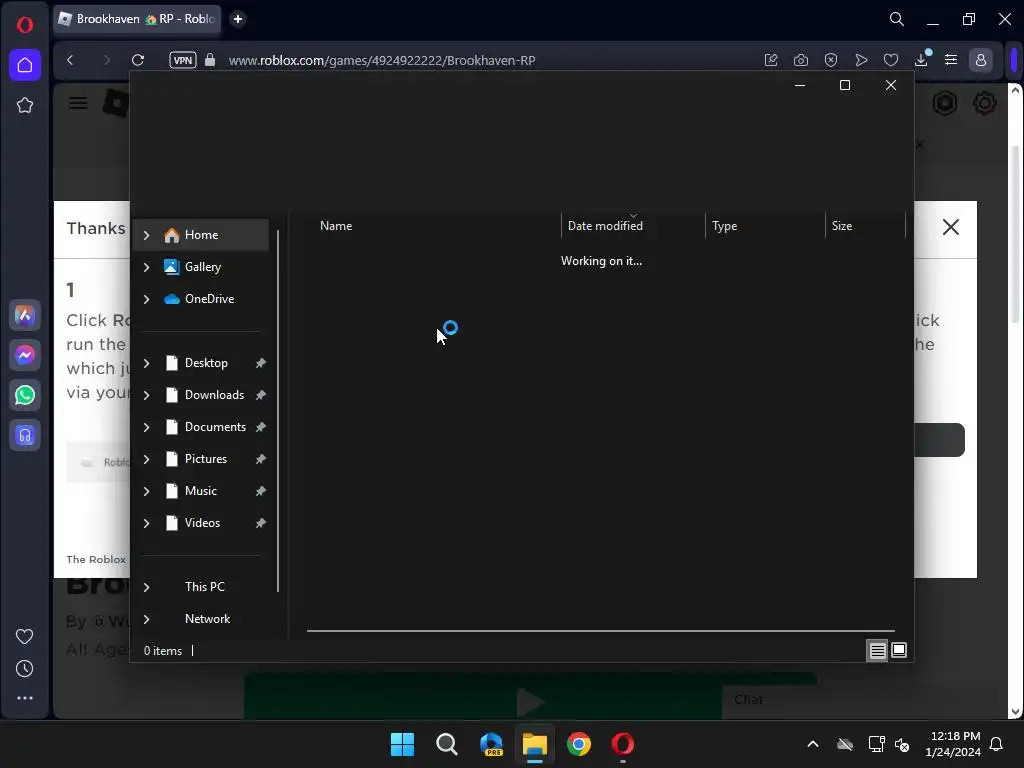This screenshot has height=768, width=1024.
Task: Search tabs with magnifier icon
Action: (x=897, y=19)
